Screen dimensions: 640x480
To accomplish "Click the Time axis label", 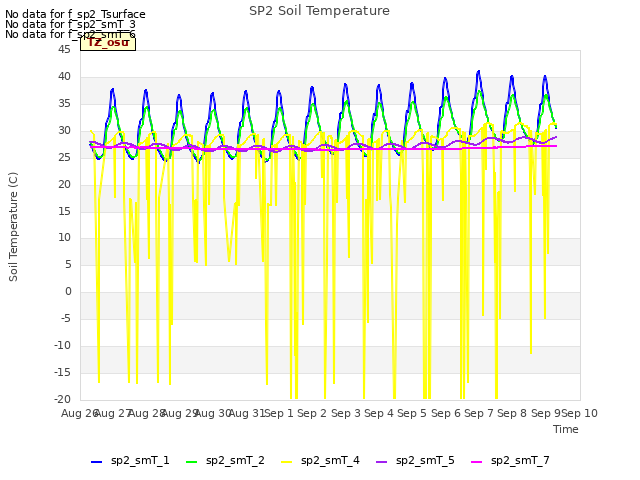I will 566,429.
